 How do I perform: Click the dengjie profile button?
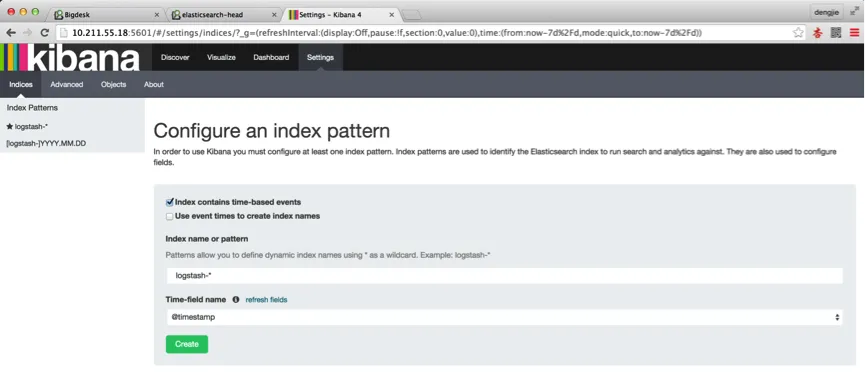[x=826, y=12]
